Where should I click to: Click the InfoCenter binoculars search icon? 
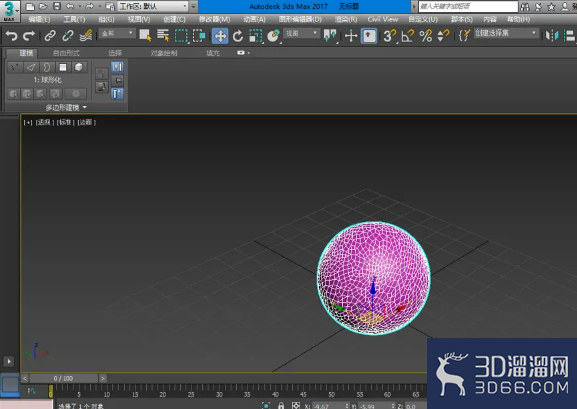click(525, 6)
